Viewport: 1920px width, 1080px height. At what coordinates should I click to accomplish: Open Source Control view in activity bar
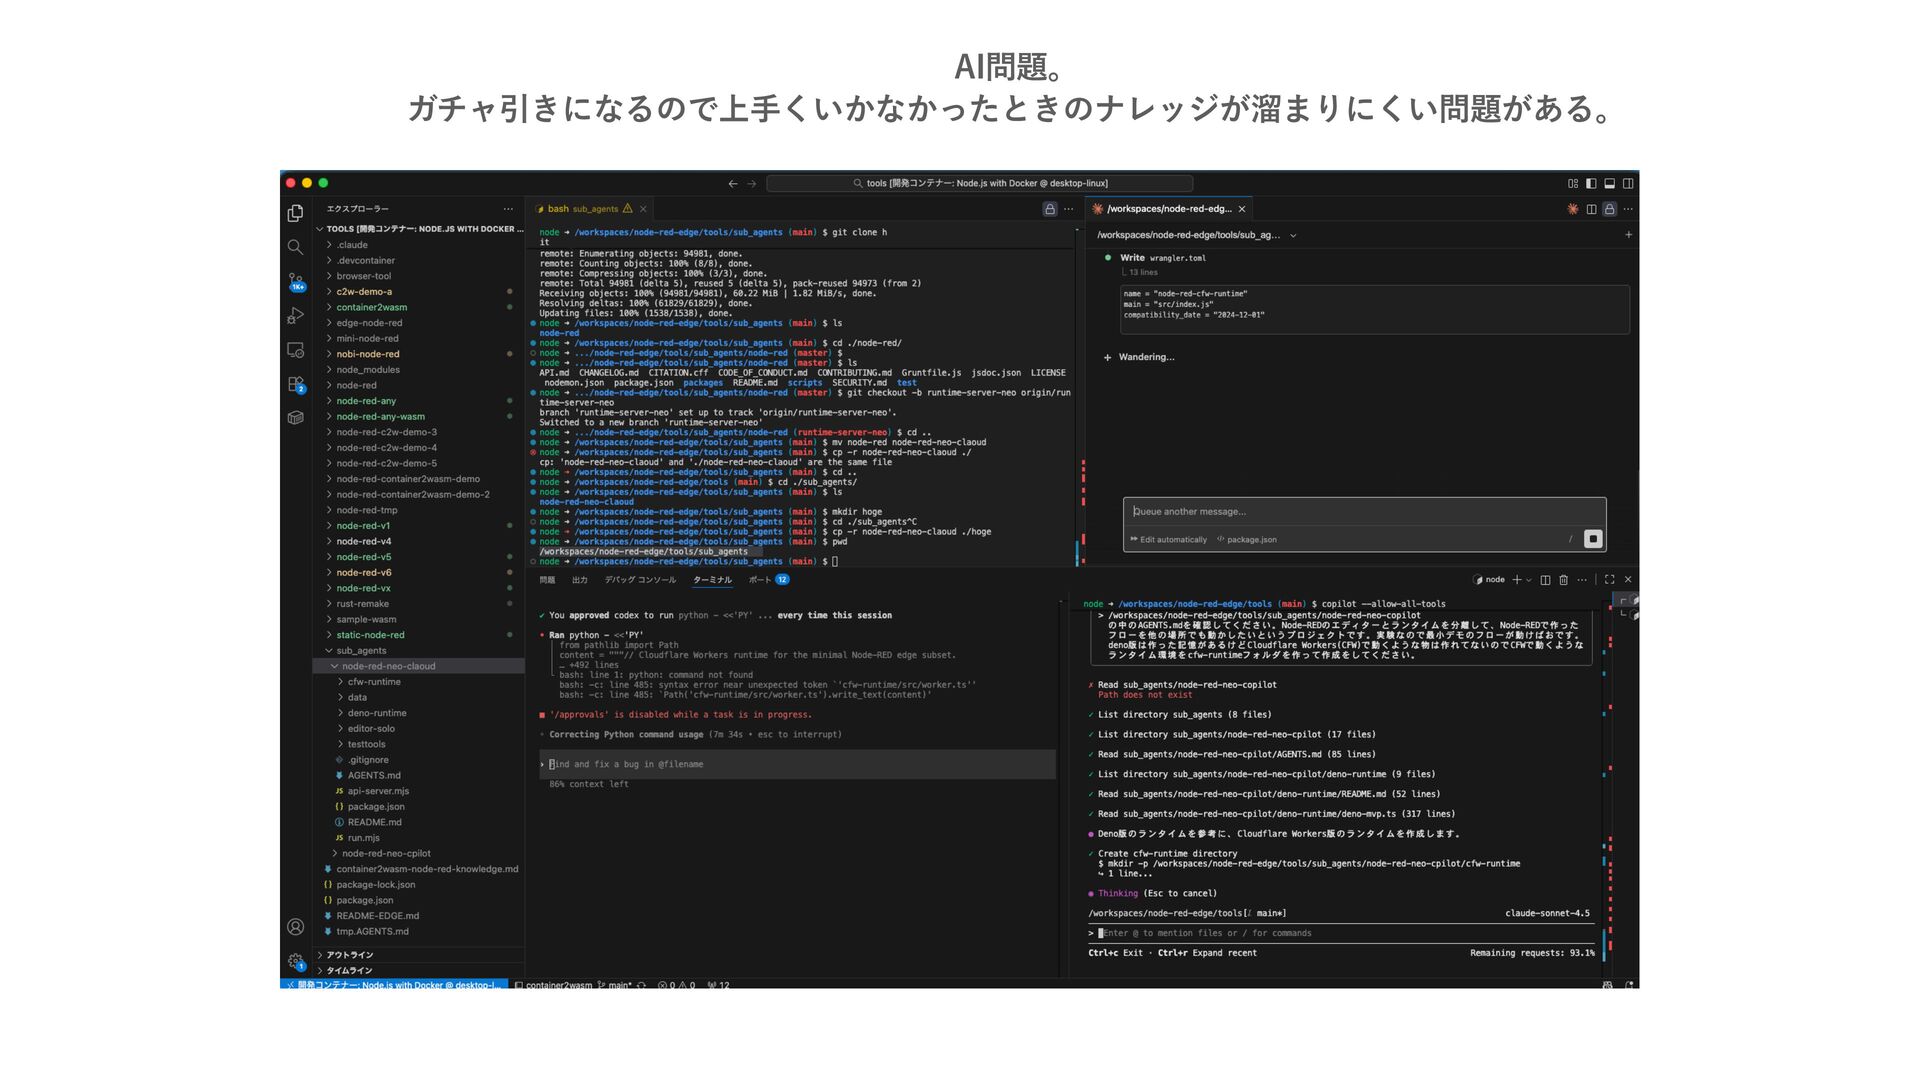coord(295,281)
